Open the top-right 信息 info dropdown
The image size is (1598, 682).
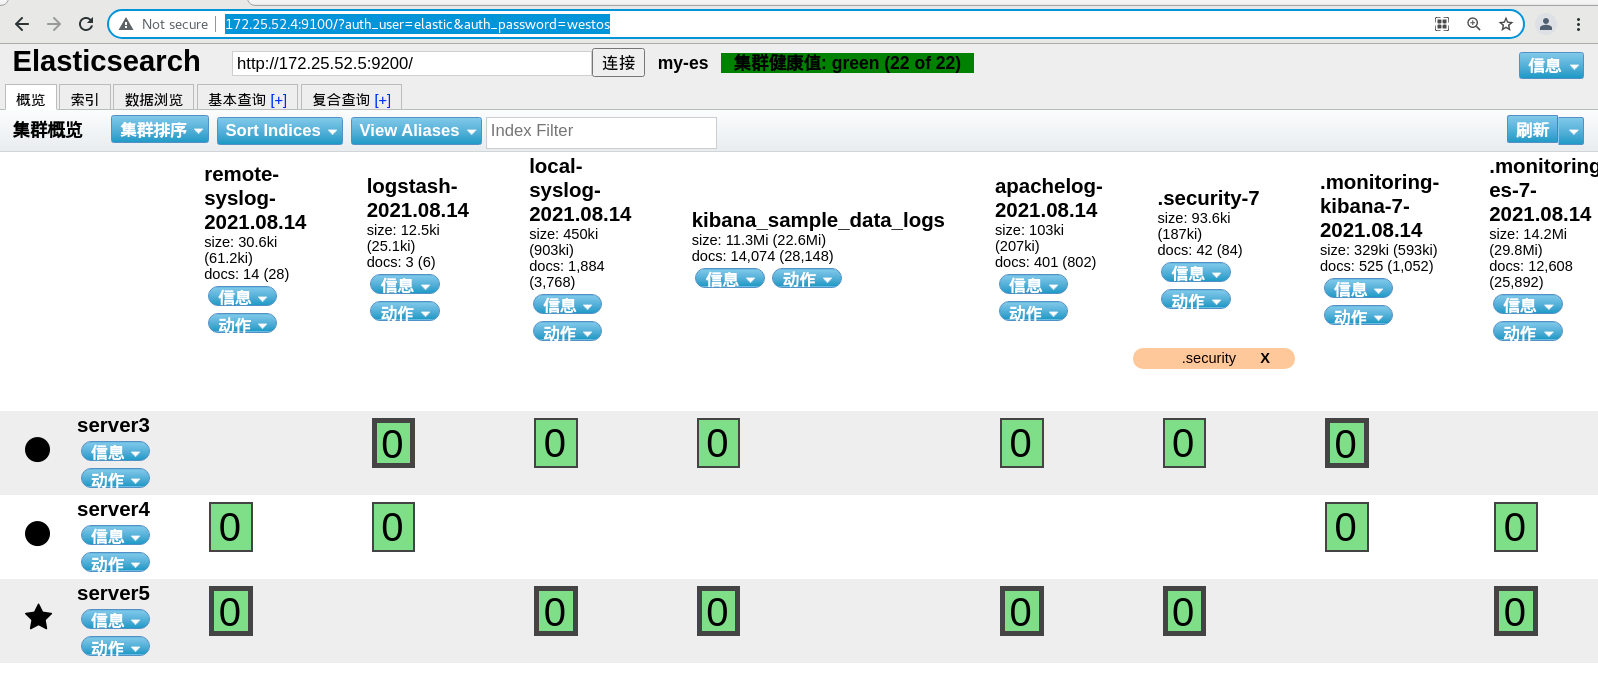[1551, 65]
